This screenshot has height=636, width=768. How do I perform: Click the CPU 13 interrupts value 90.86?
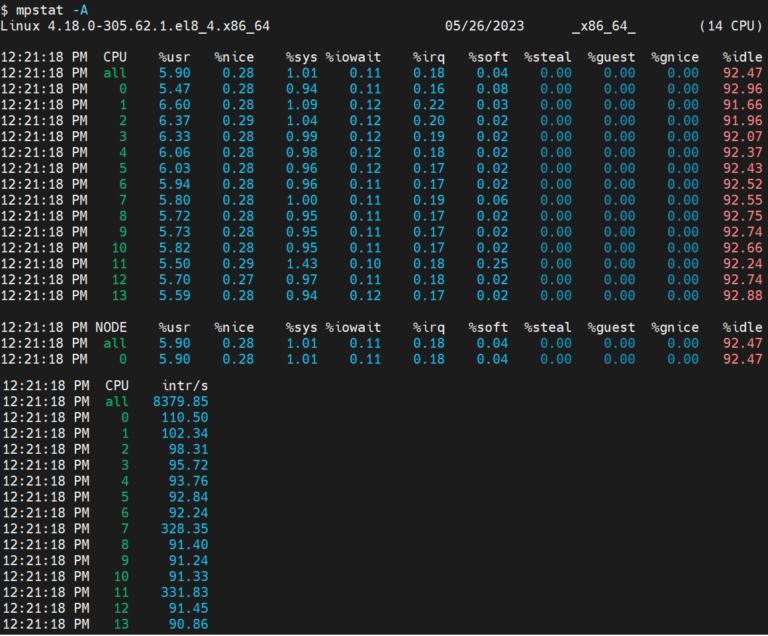click(x=188, y=625)
